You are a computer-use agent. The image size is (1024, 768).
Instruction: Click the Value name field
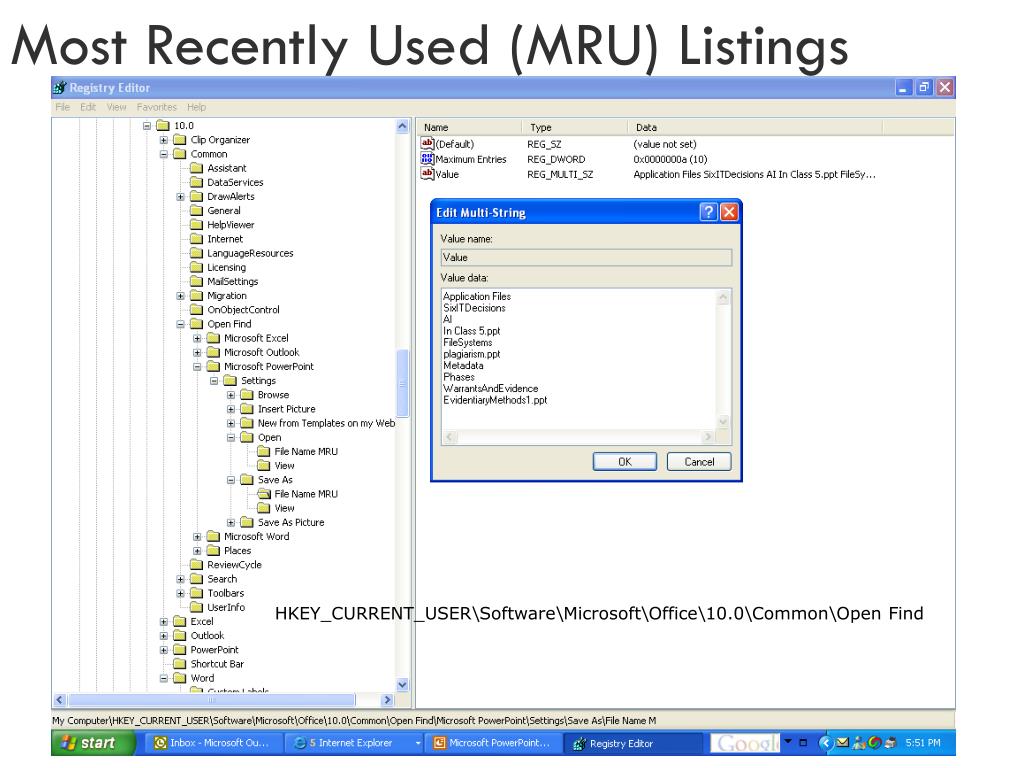coord(586,257)
